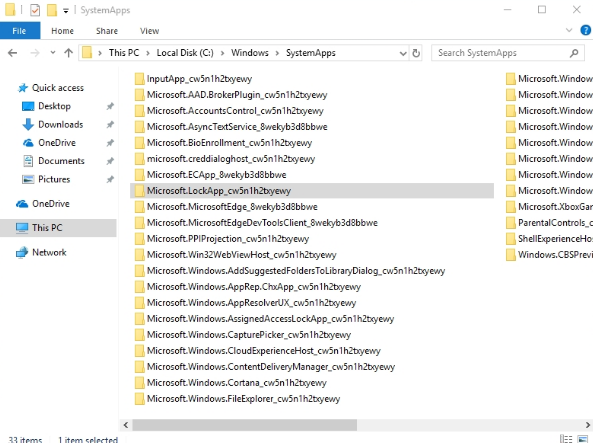This screenshot has width=593, height=443.
Task: Select Microsoft.Windows.CapturePicker folder name
Action: (x=249, y=335)
